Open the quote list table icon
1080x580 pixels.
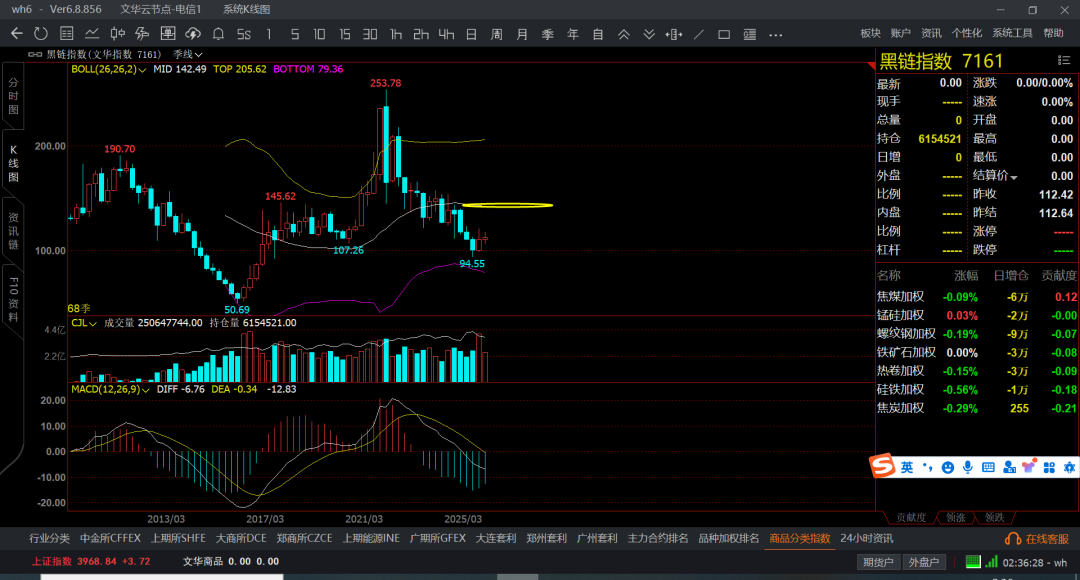67,33
